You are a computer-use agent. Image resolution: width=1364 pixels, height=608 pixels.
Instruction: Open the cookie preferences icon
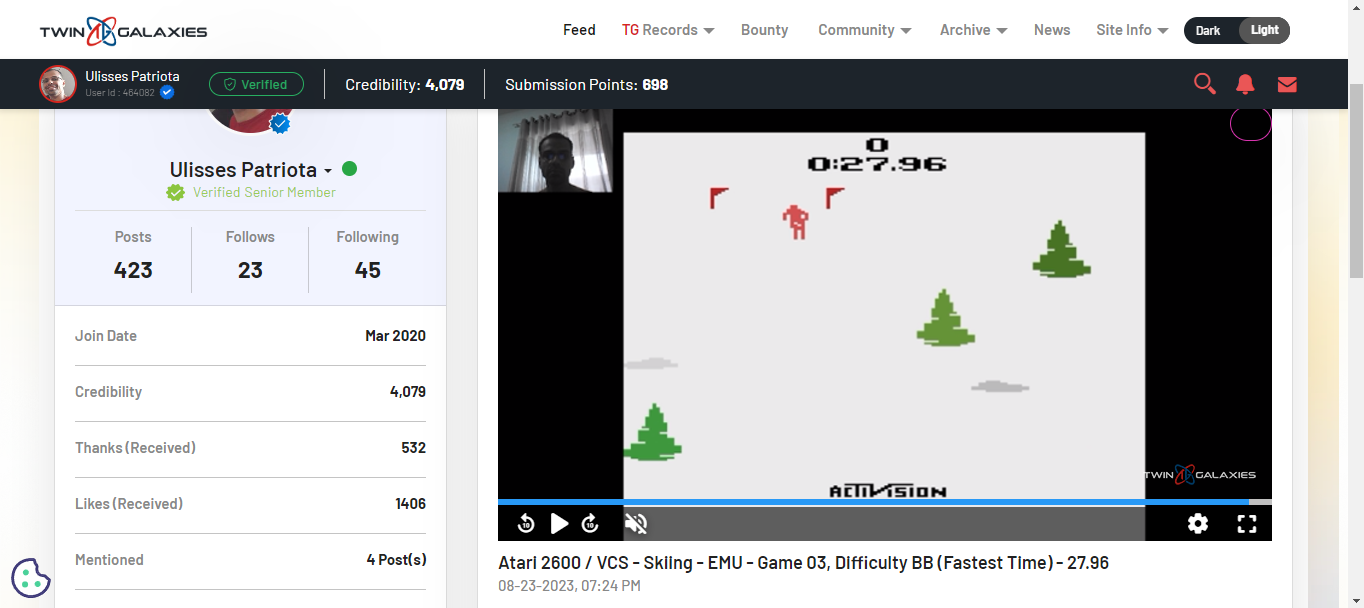(x=31, y=577)
